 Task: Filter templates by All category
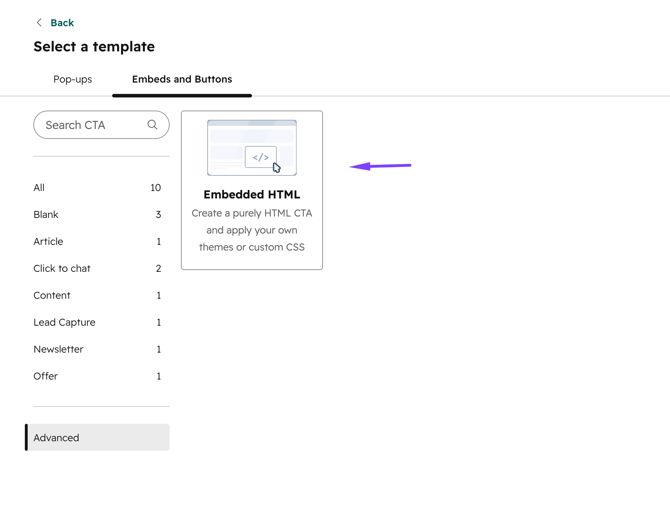(97, 188)
